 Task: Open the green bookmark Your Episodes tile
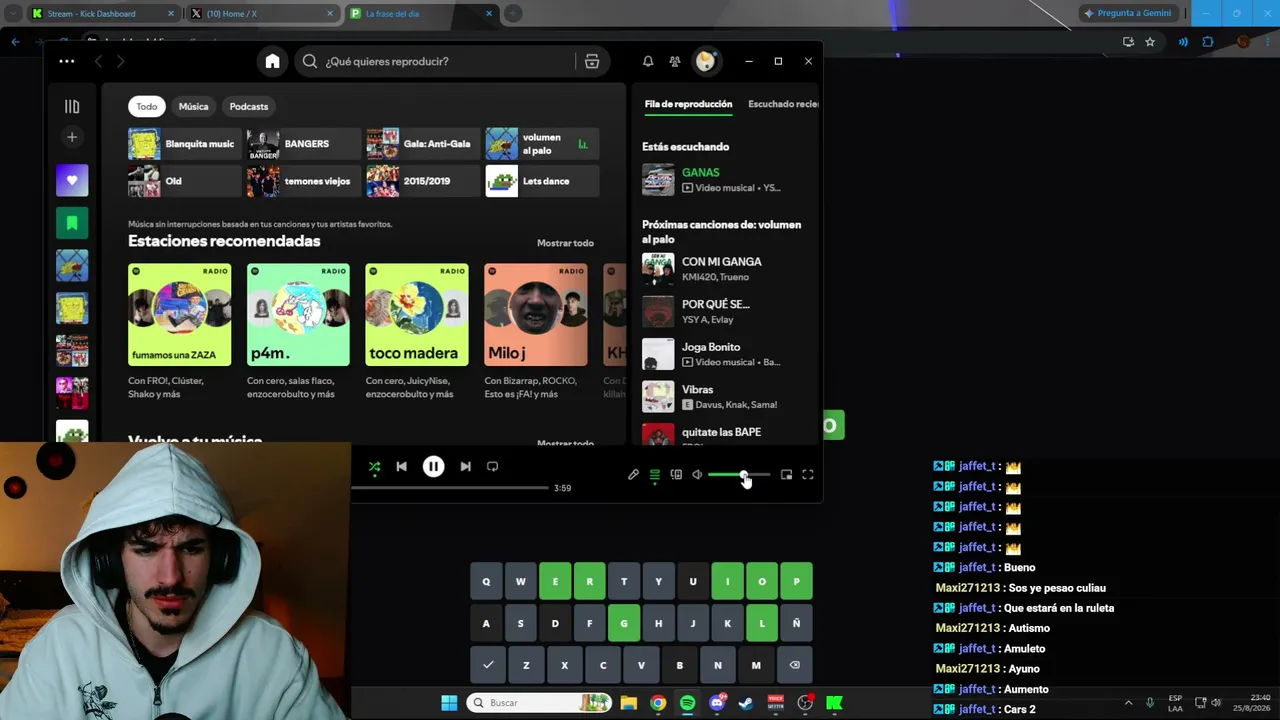[x=72, y=223]
